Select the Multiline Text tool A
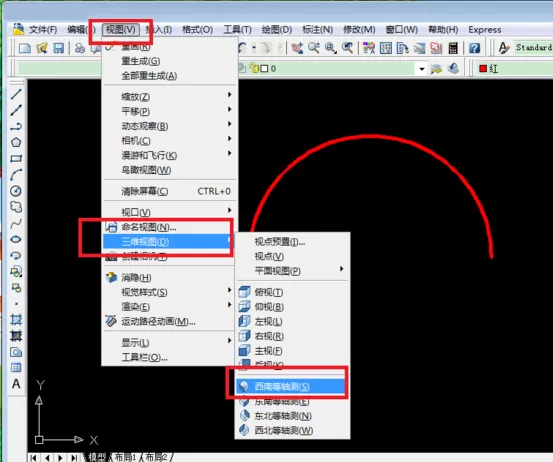This screenshot has height=462, width=553. (x=16, y=384)
